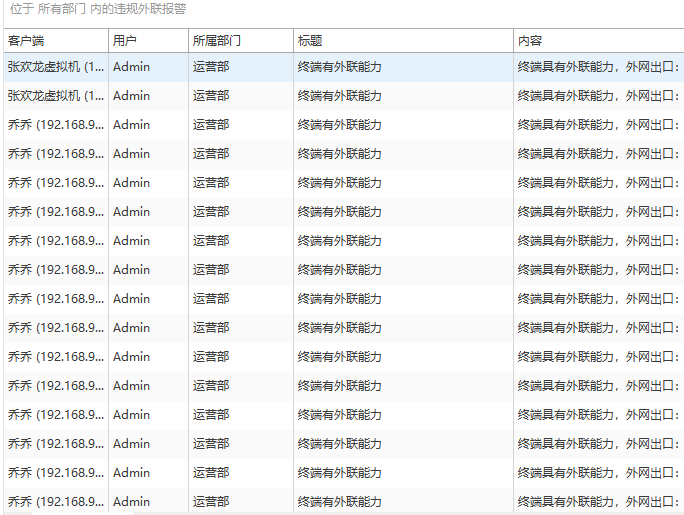The width and height of the screenshot is (684, 515).
Task: Click 终端有外联能力 in the non-highlighted 张欢龙虚拟机 row
Action: tap(339, 96)
